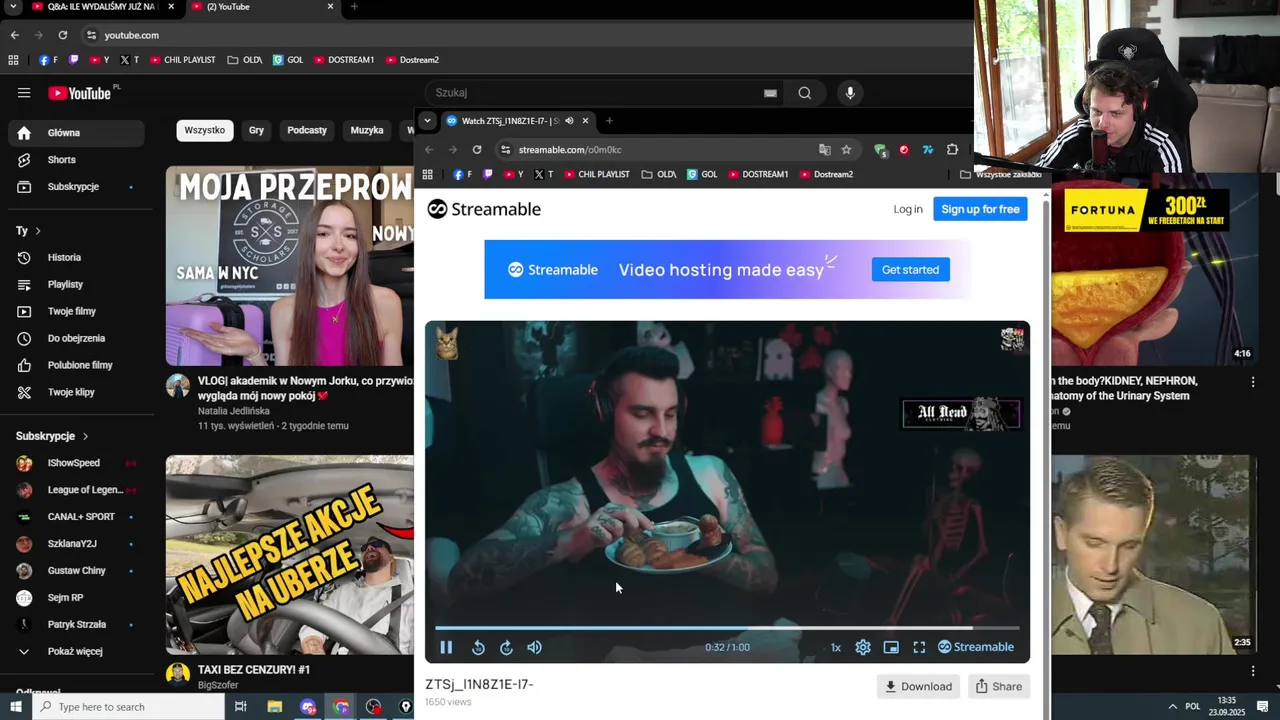Open Twitch bookmark in Streamable window
The image size is (1280, 720).
click(488, 174)
